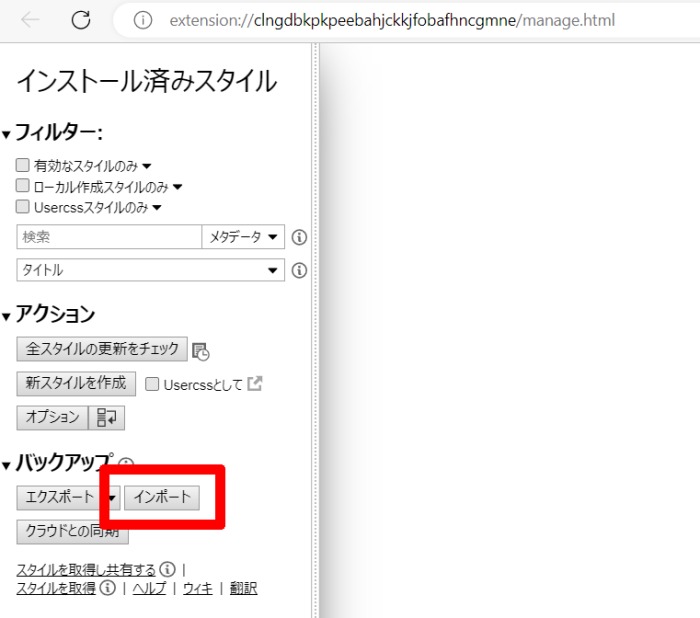Screen dimensions: 700x618
Task: Click the icon button next to オプション
Action: point(107,418)
